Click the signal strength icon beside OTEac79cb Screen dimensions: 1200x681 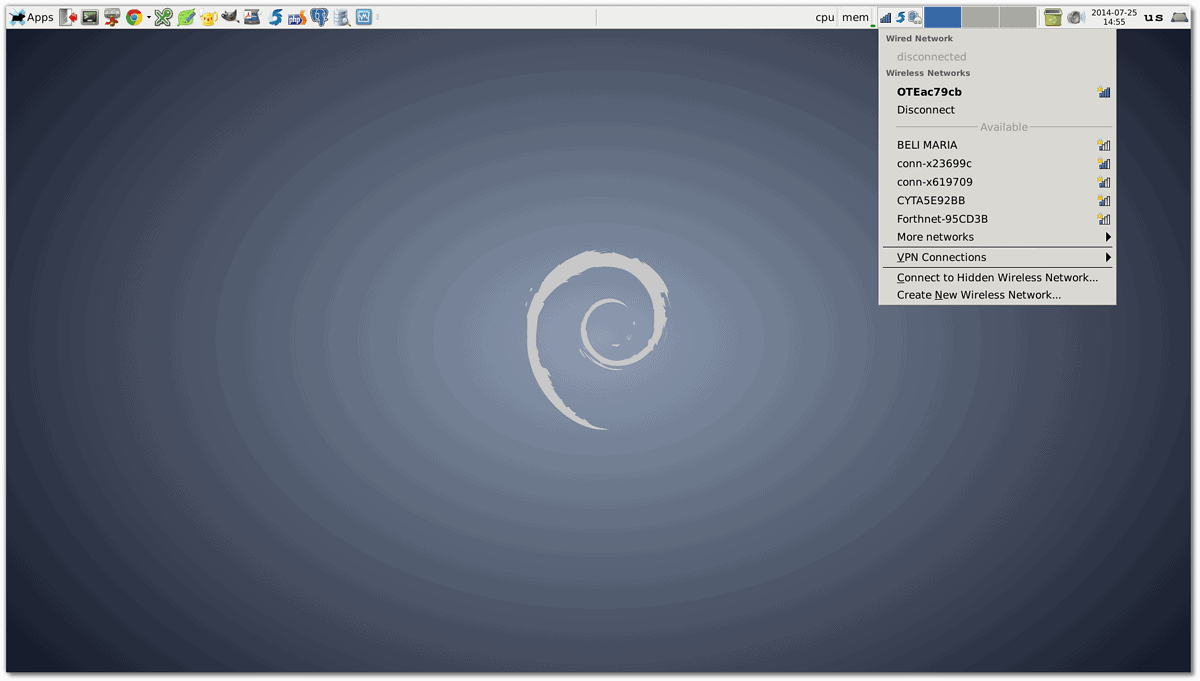click(x=1103, y=91)
